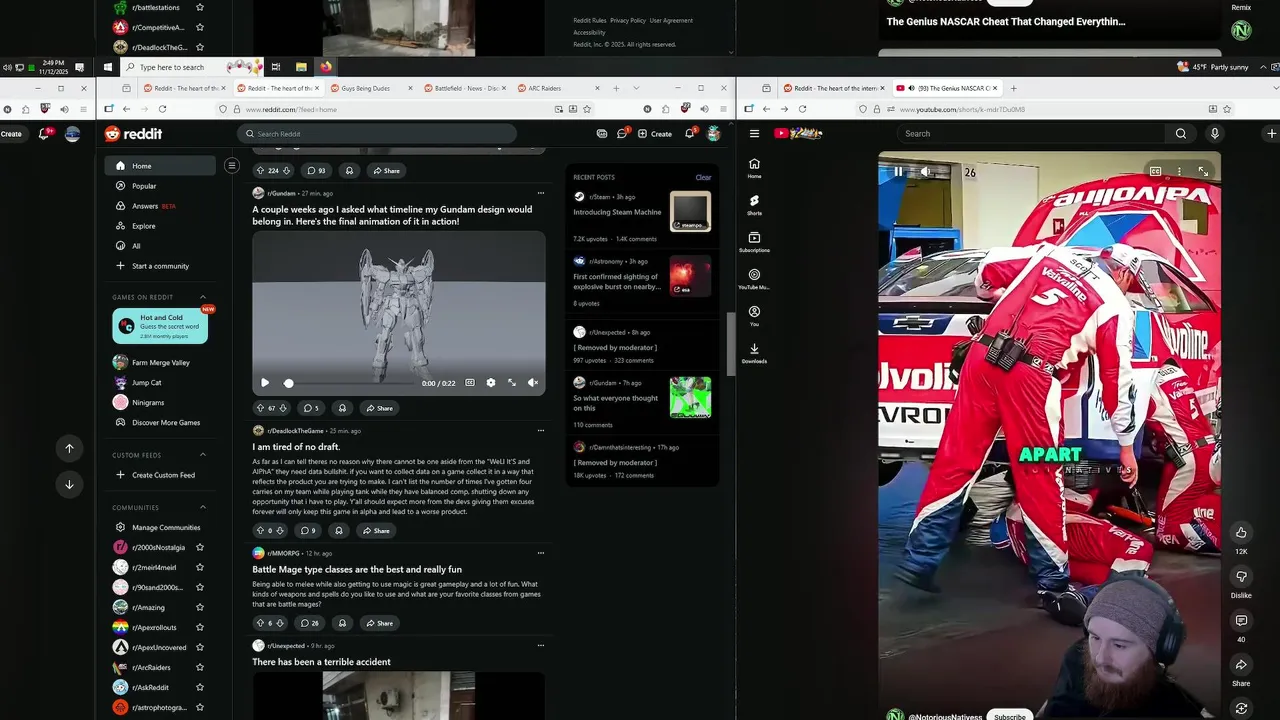1280x720 pixels.
Task: Bookmark Reddit page with star icon
Action: tap(587, 109)
